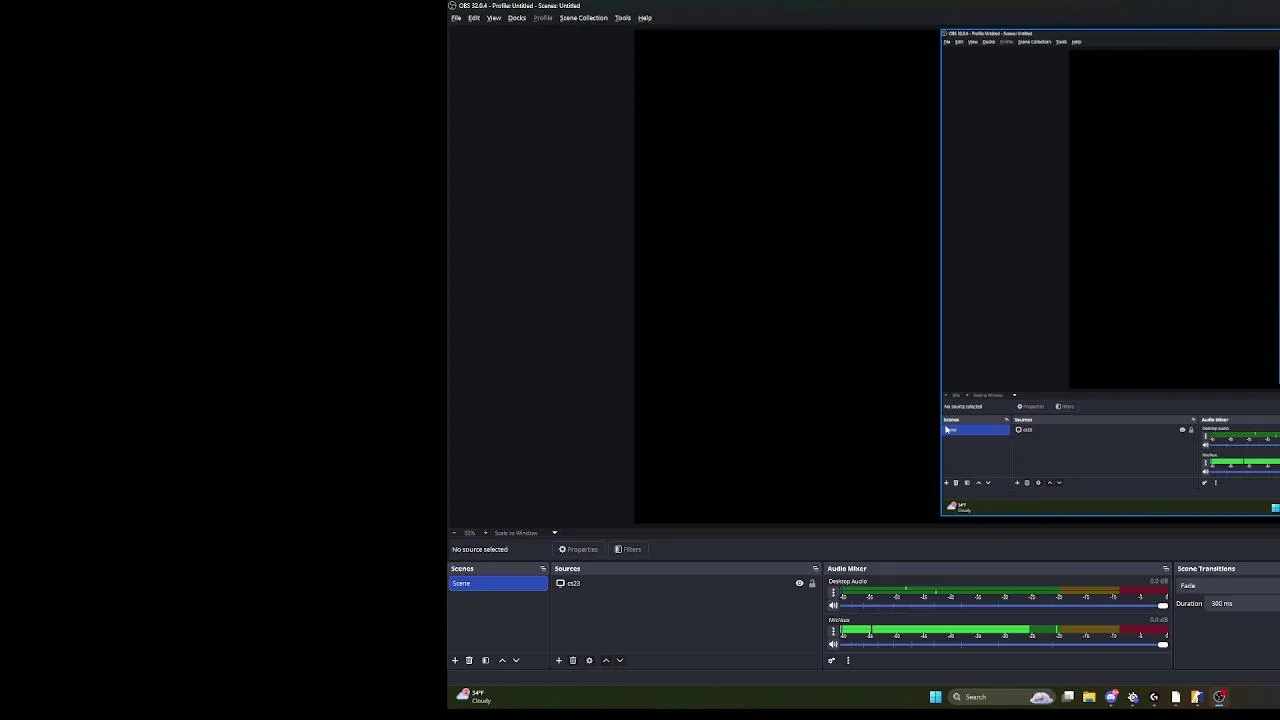Click the Duration 300 ms field
Image resolution: width=1280 pixels, height=720 pixels.
[x=1244, y=604]
